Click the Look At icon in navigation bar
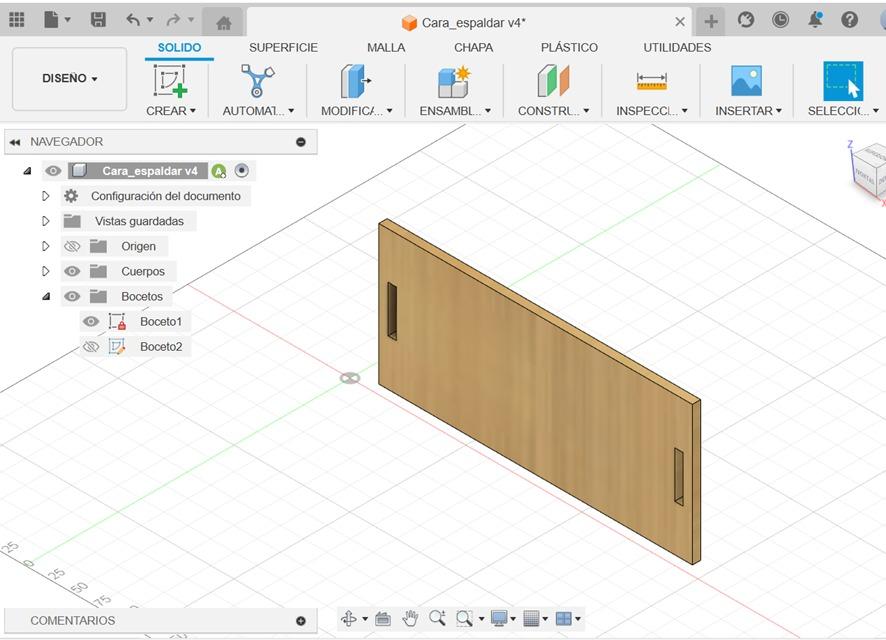The width and height of the screenshot is (886, 640). pos(383,619)
